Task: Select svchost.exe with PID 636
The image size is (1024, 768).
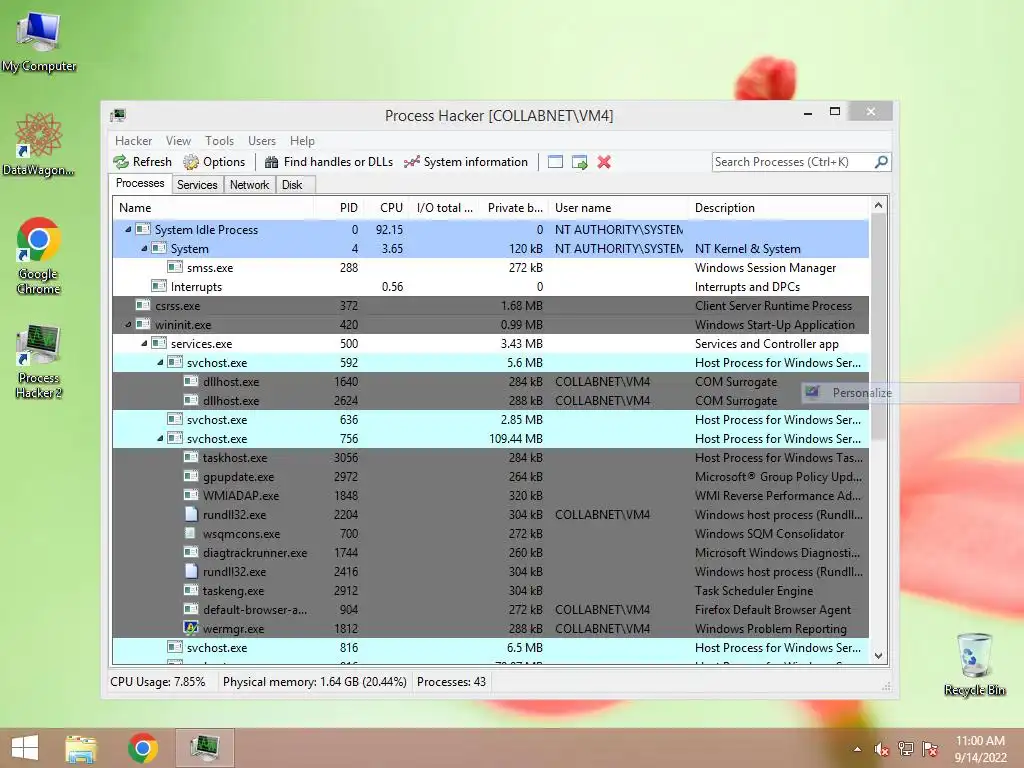Action: click(x=490, y=419)
